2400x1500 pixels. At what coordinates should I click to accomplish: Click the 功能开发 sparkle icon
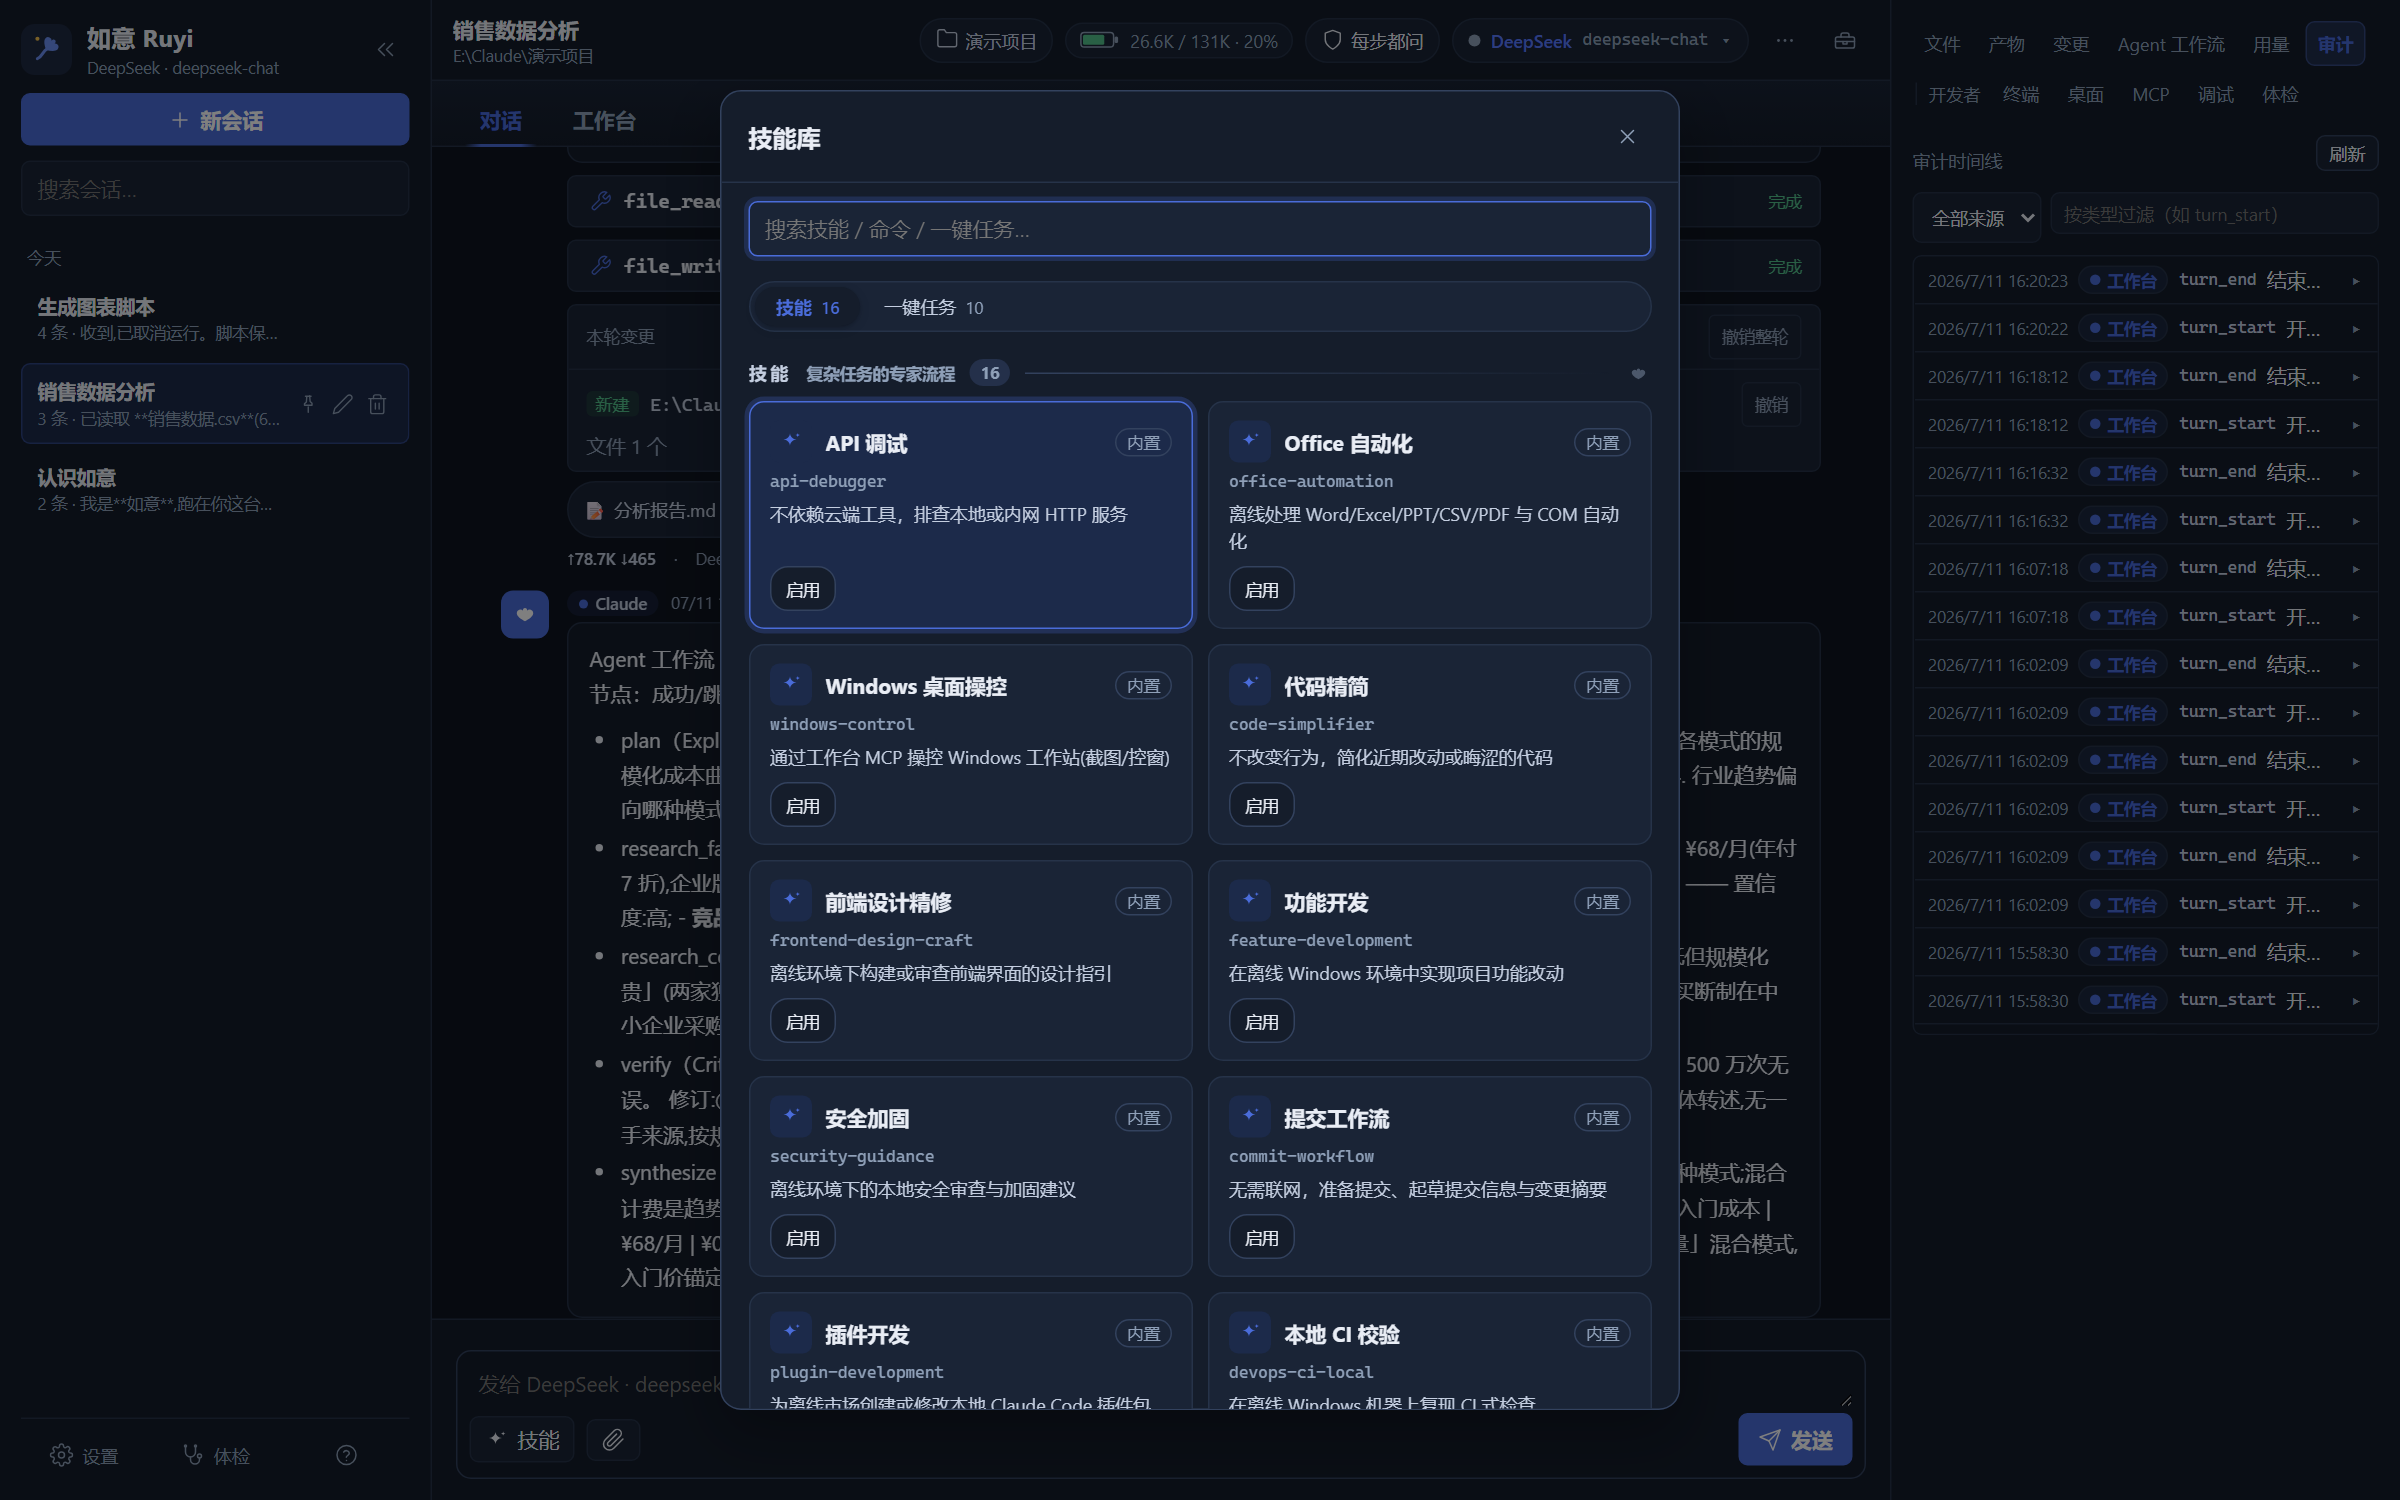coord(1249,899)
